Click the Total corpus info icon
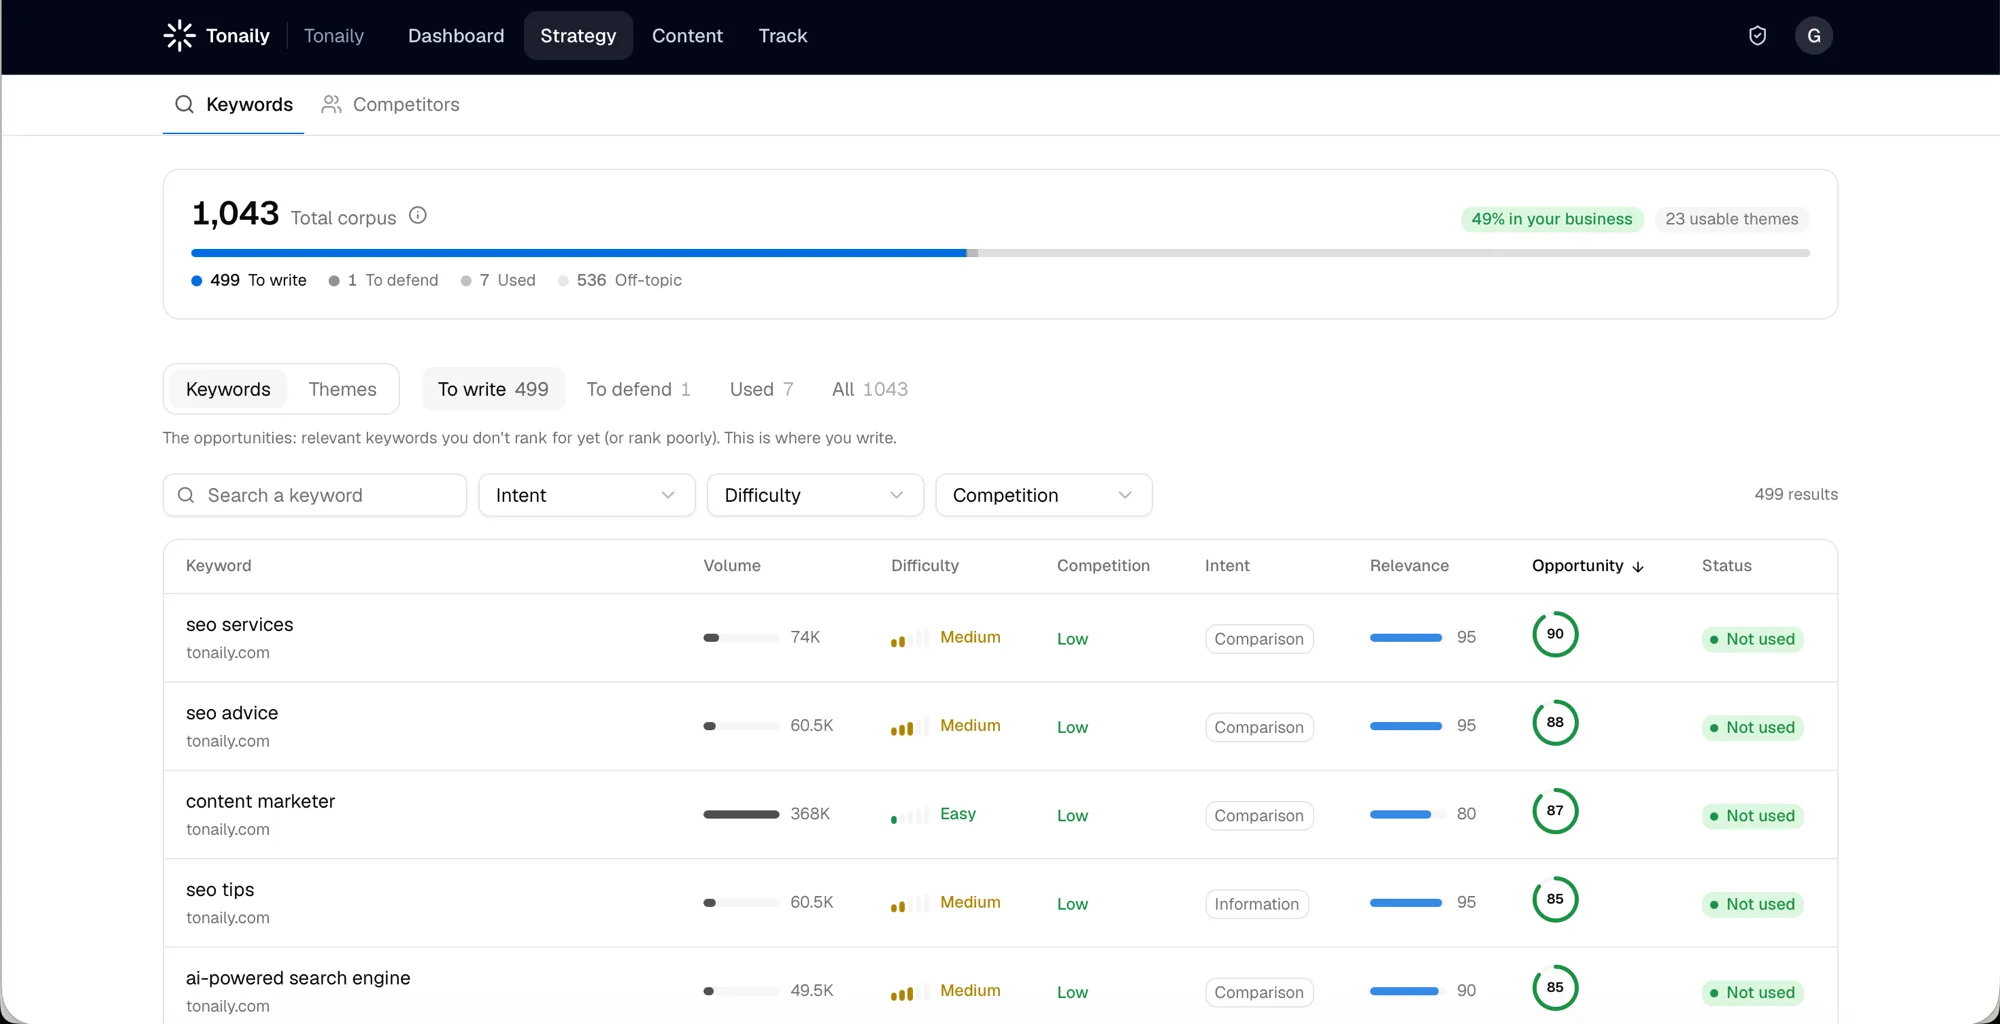 pos(418,215)
